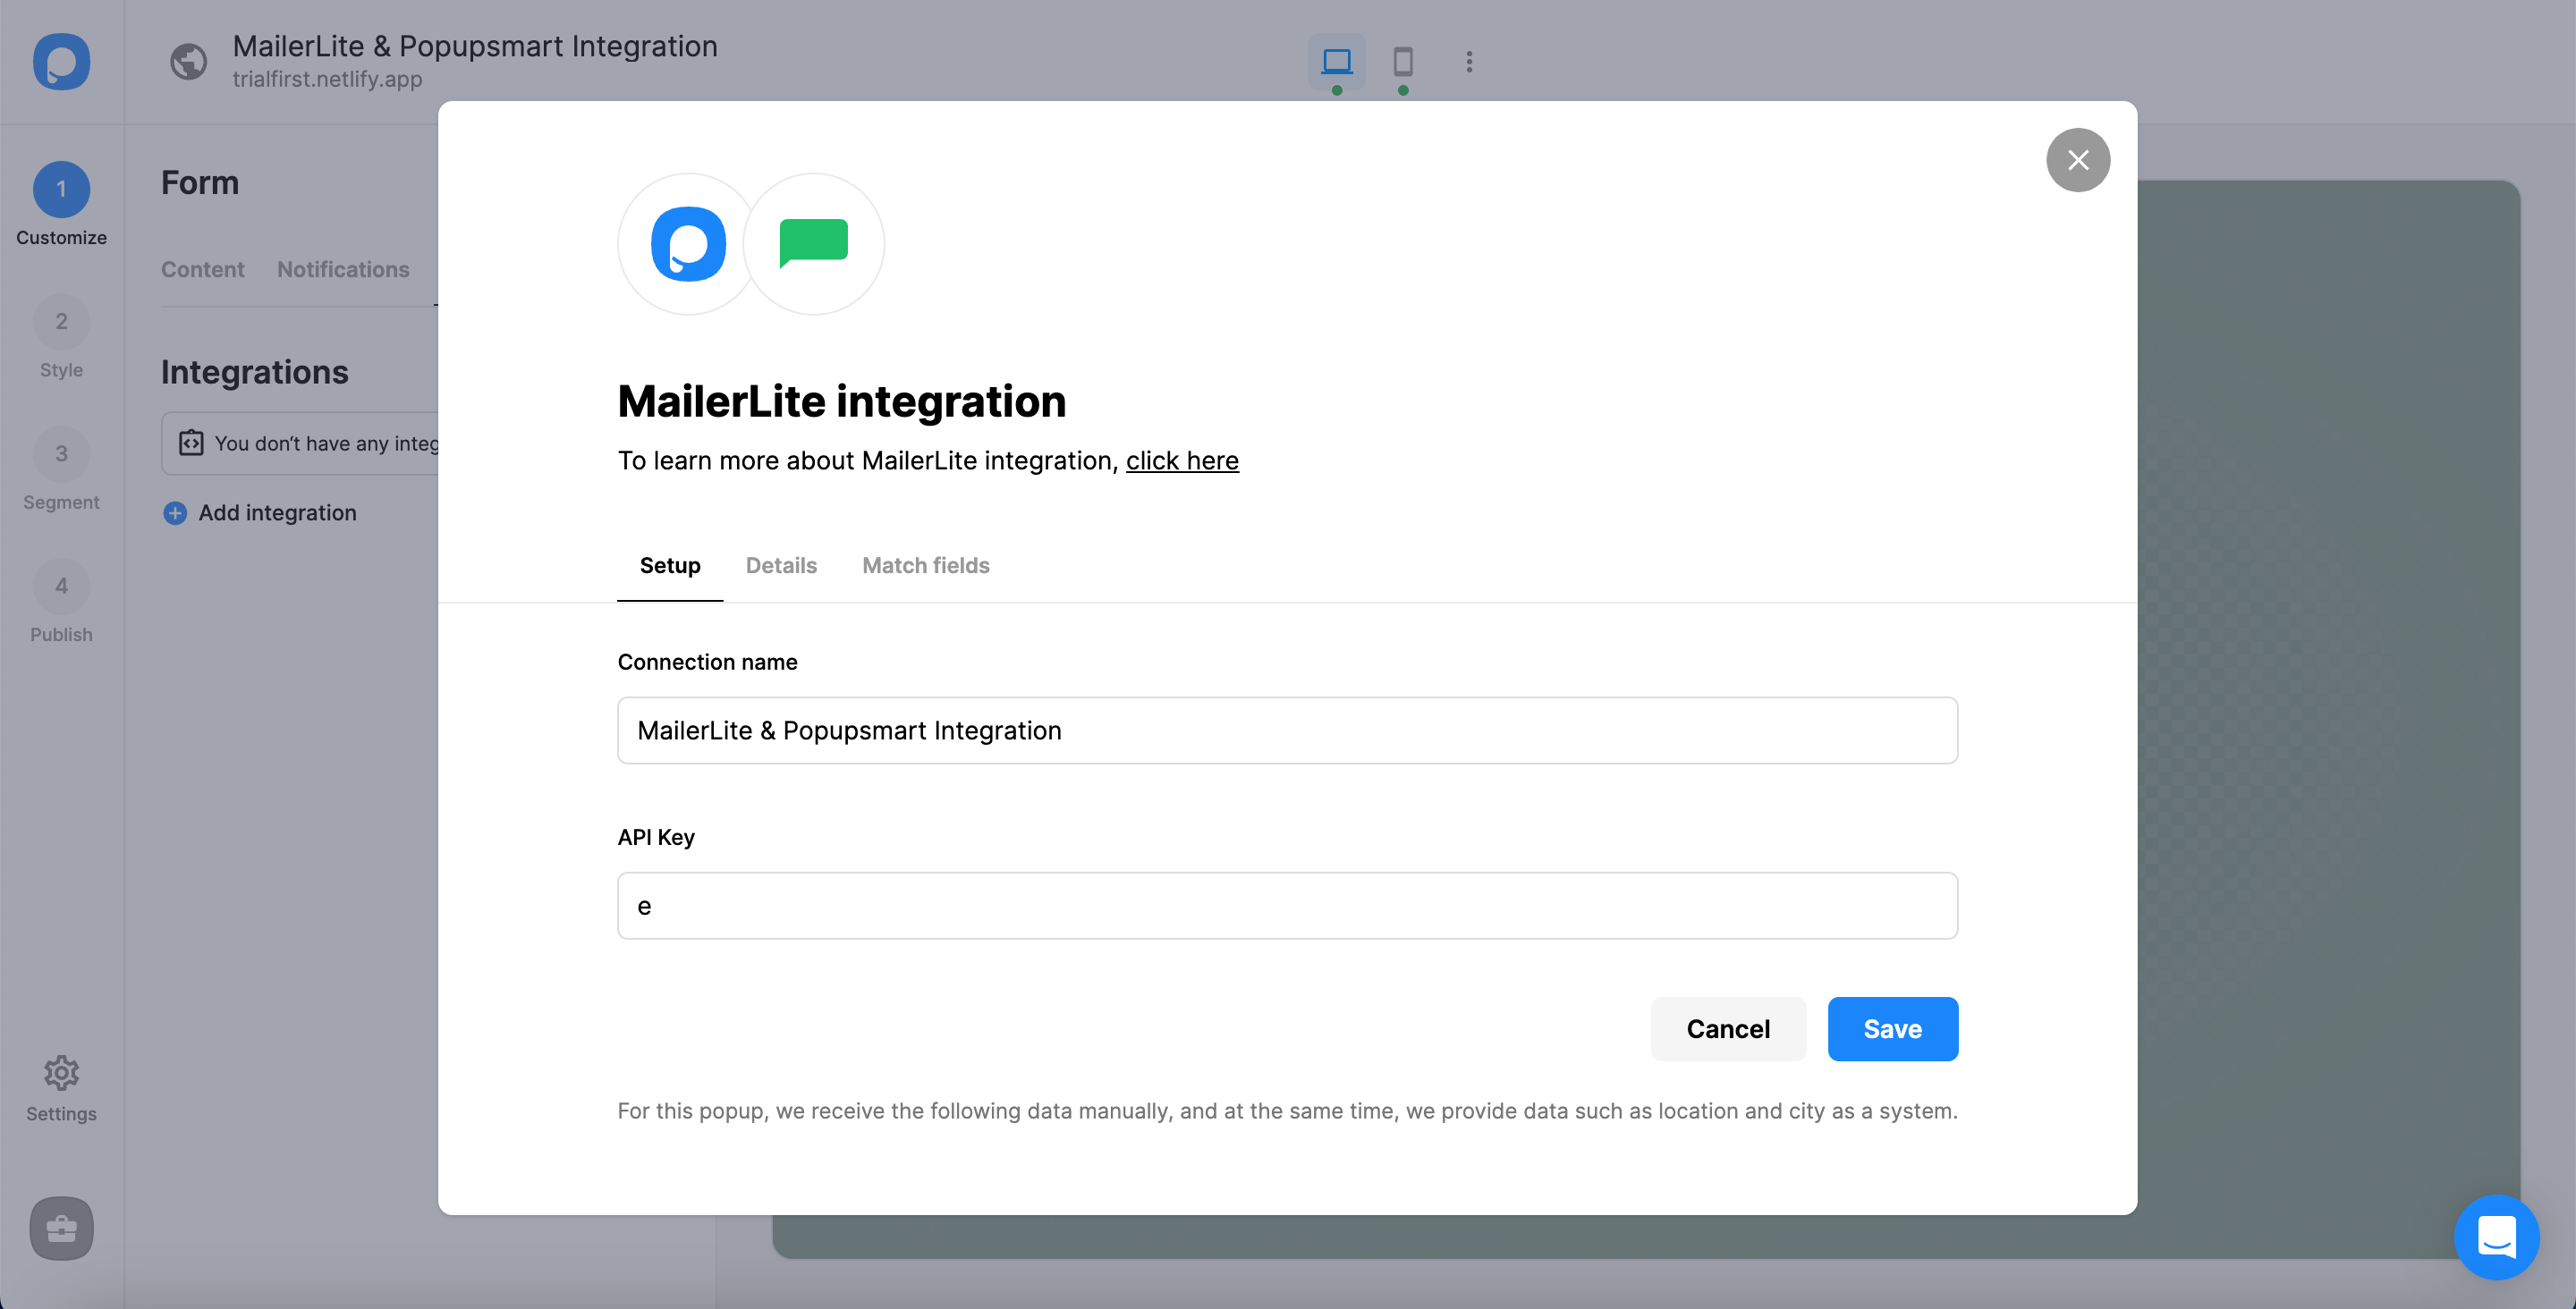Click the Cancel button
This screenshot has height=1309, width=2576.
pyautogui.click(x=1728, y=1029)
